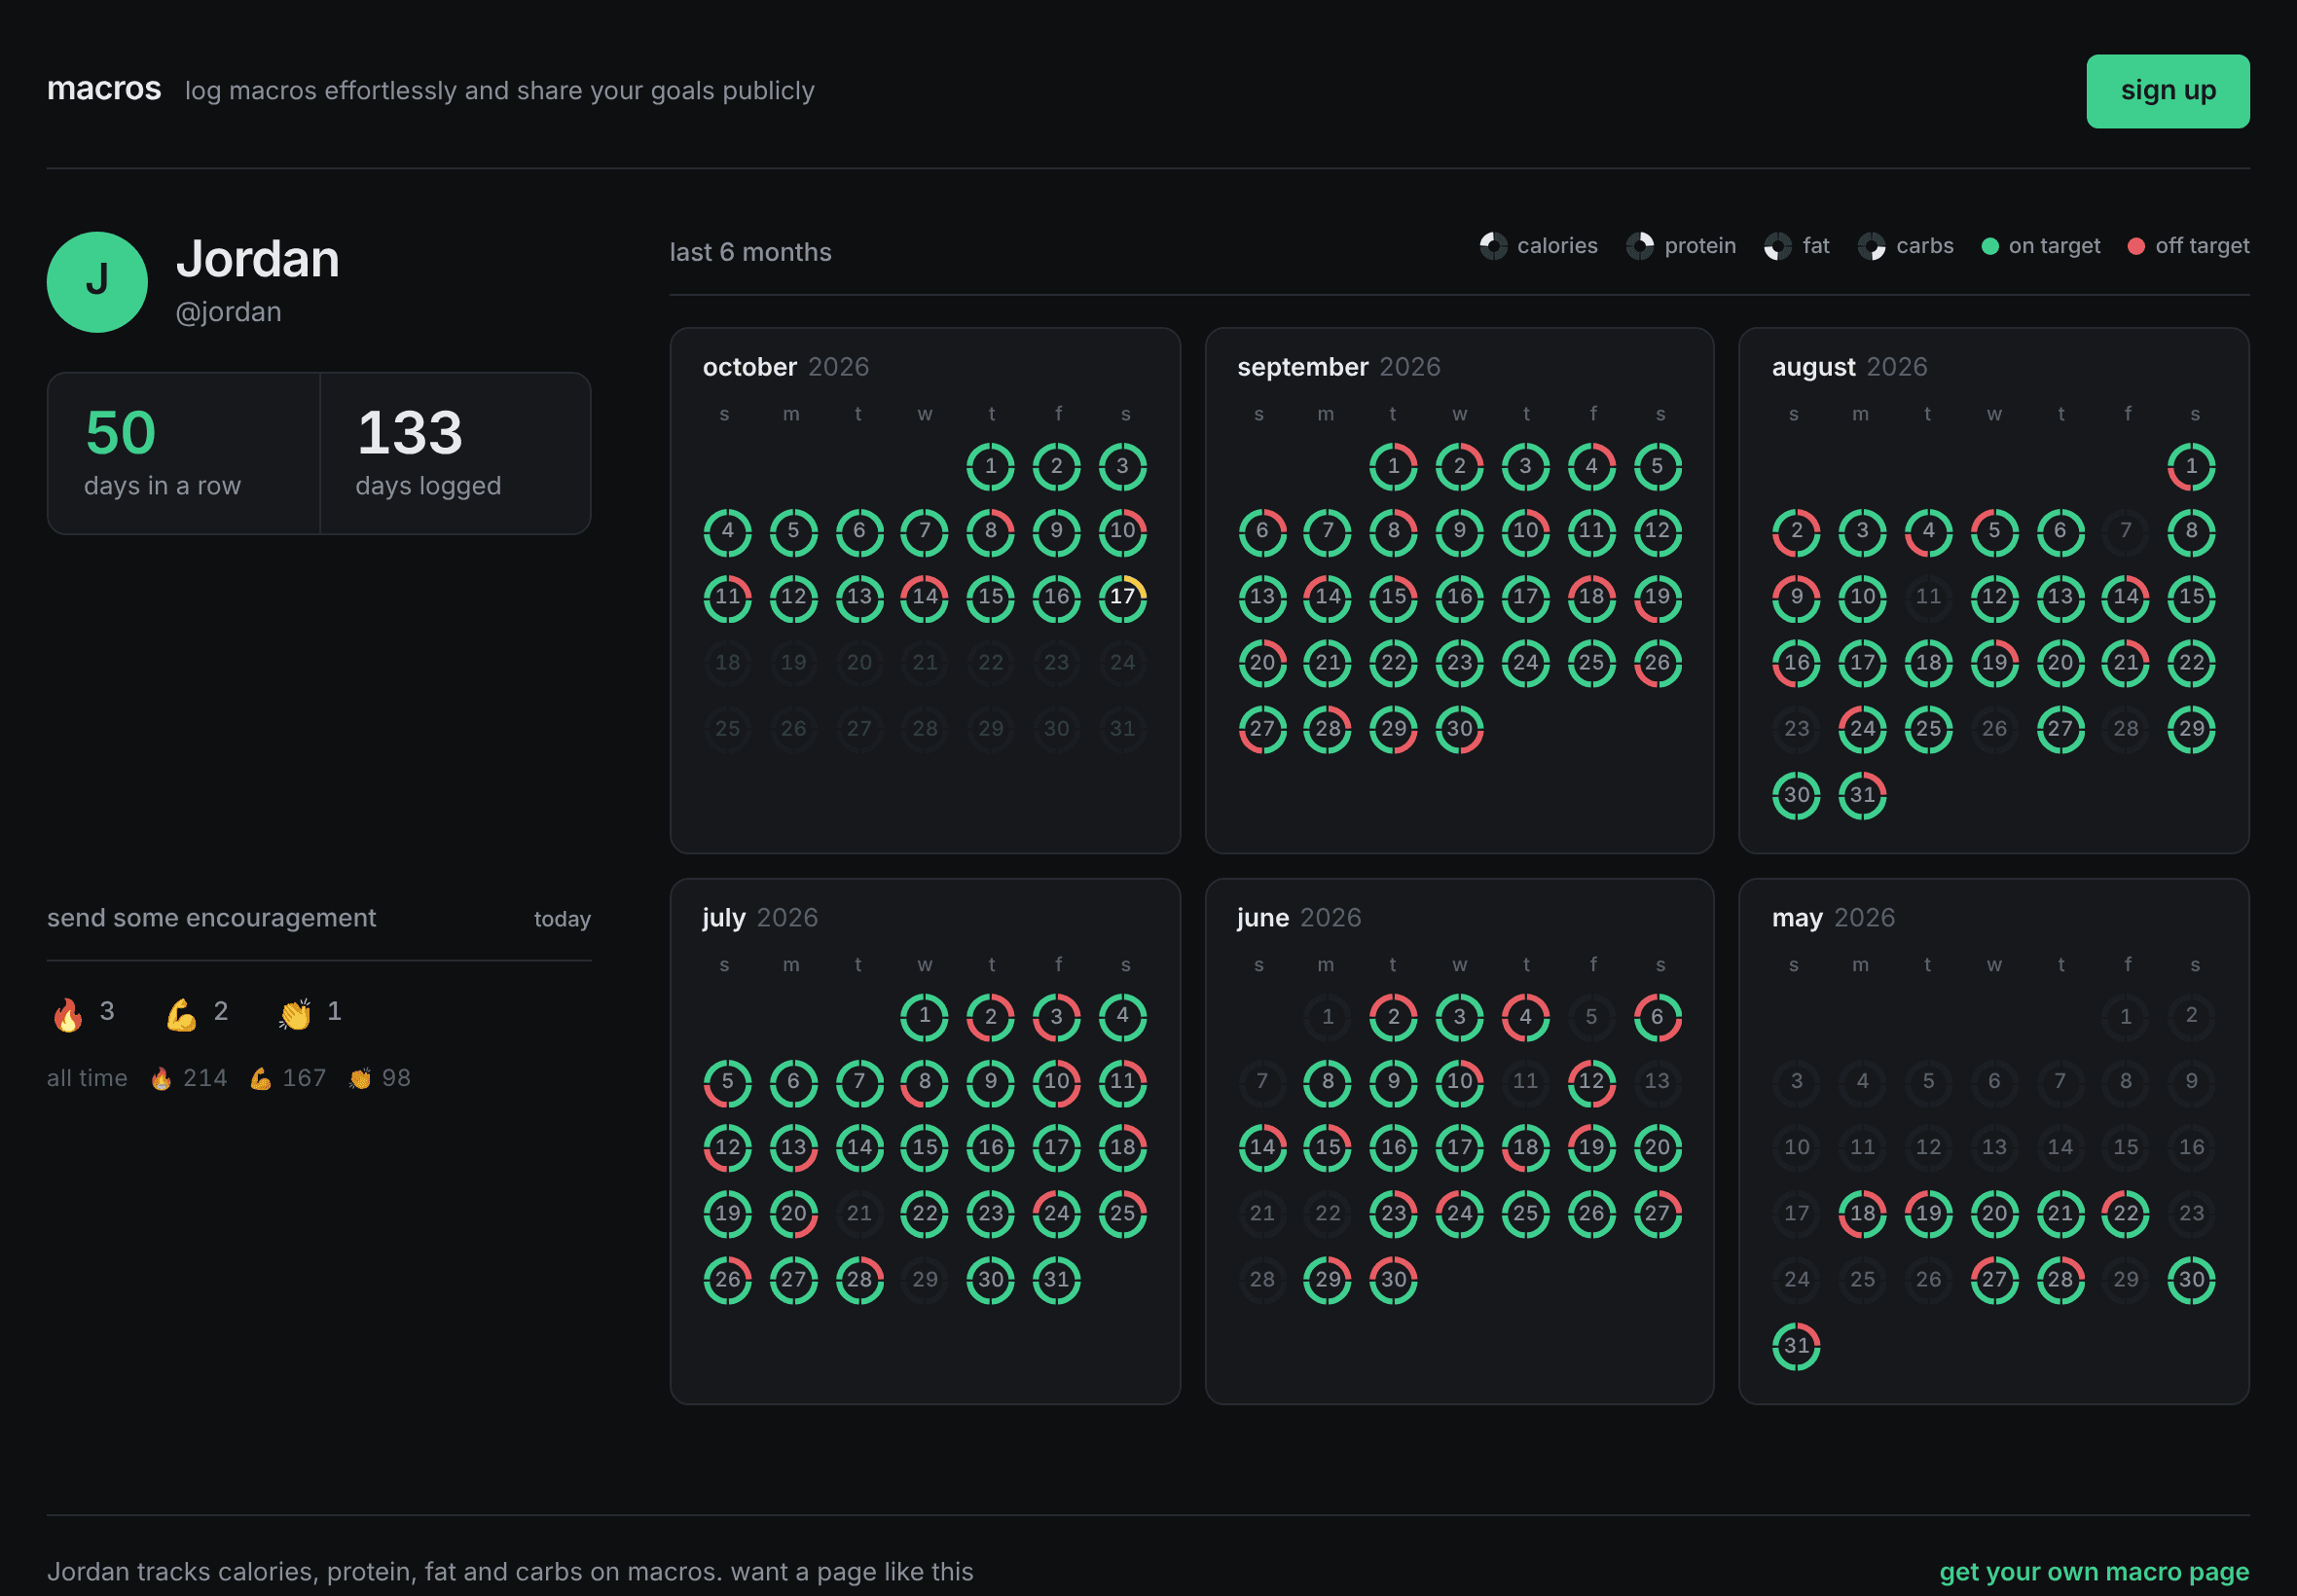Click the carbs ring legend icon

pos(1872,246)
